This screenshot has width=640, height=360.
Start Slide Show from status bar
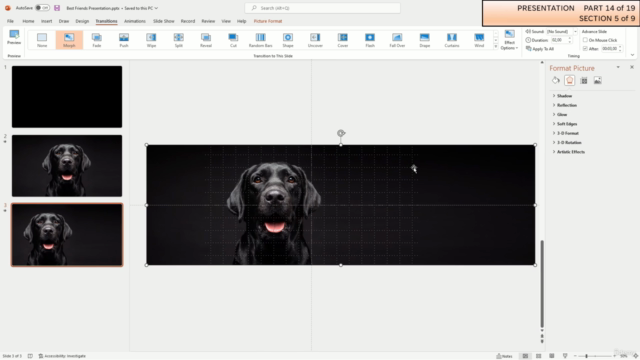pyautogui.click(x=565, y=356)
